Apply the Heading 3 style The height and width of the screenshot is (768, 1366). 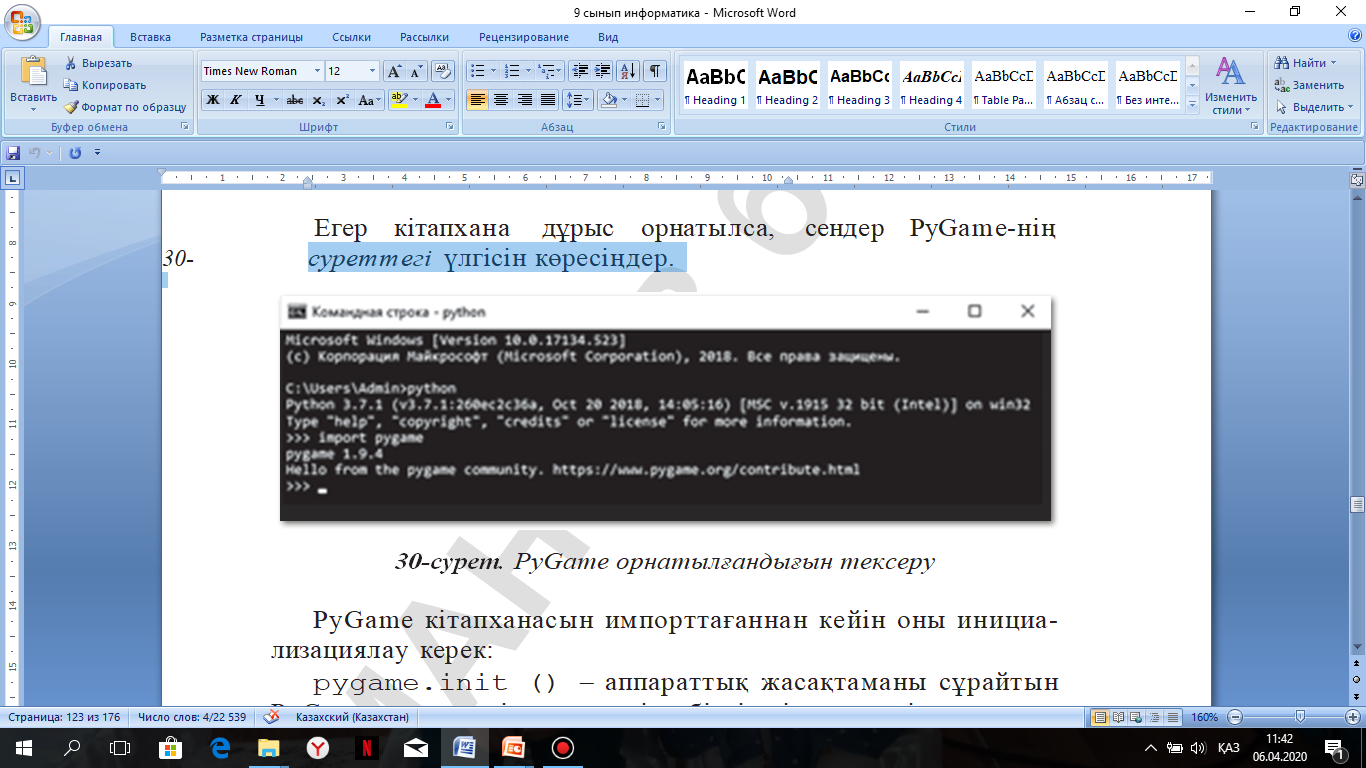tap(860, 86)
